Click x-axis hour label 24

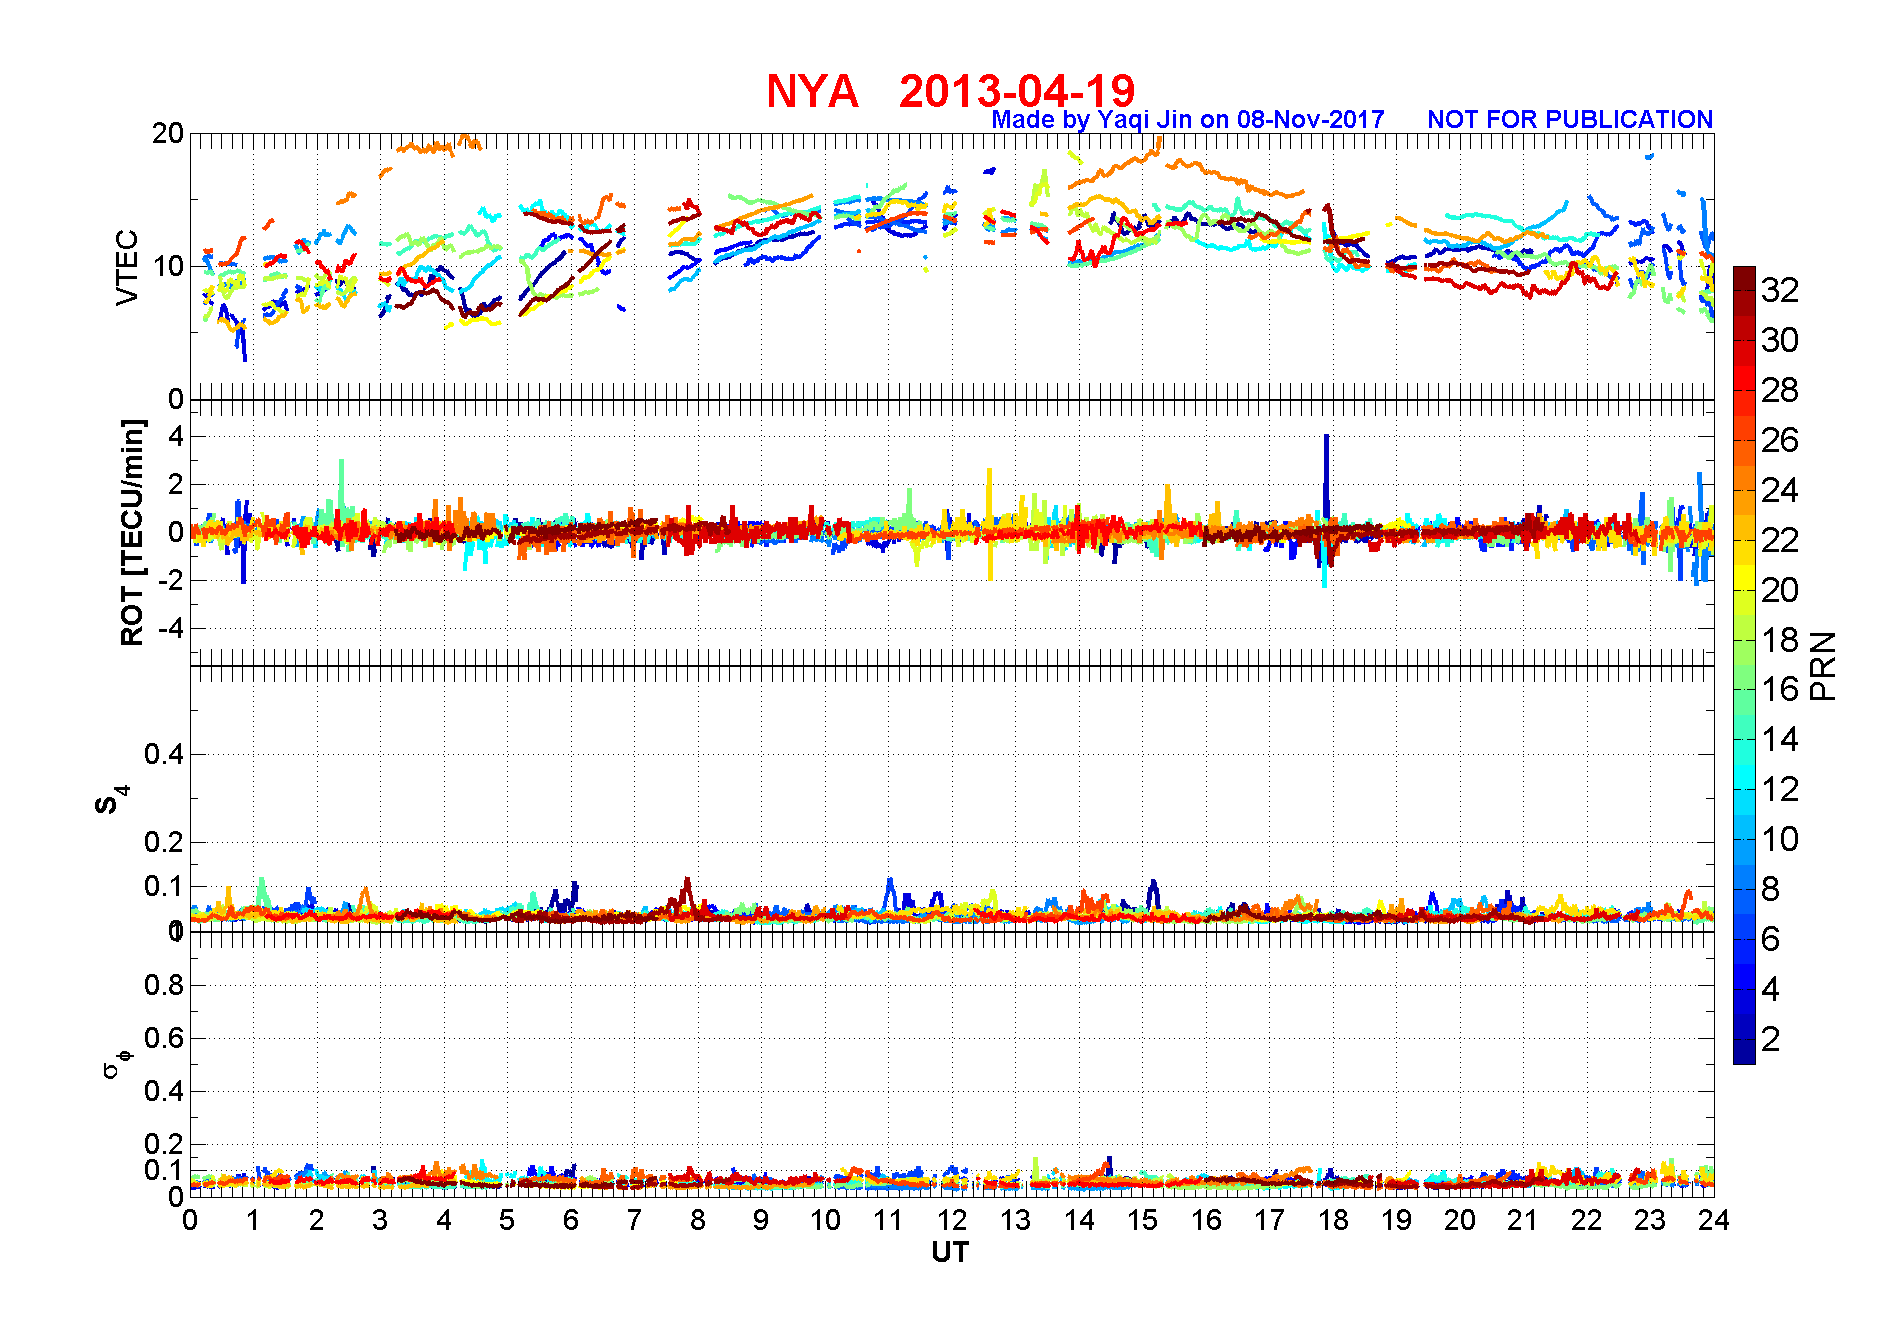tap(1714, 1220)
